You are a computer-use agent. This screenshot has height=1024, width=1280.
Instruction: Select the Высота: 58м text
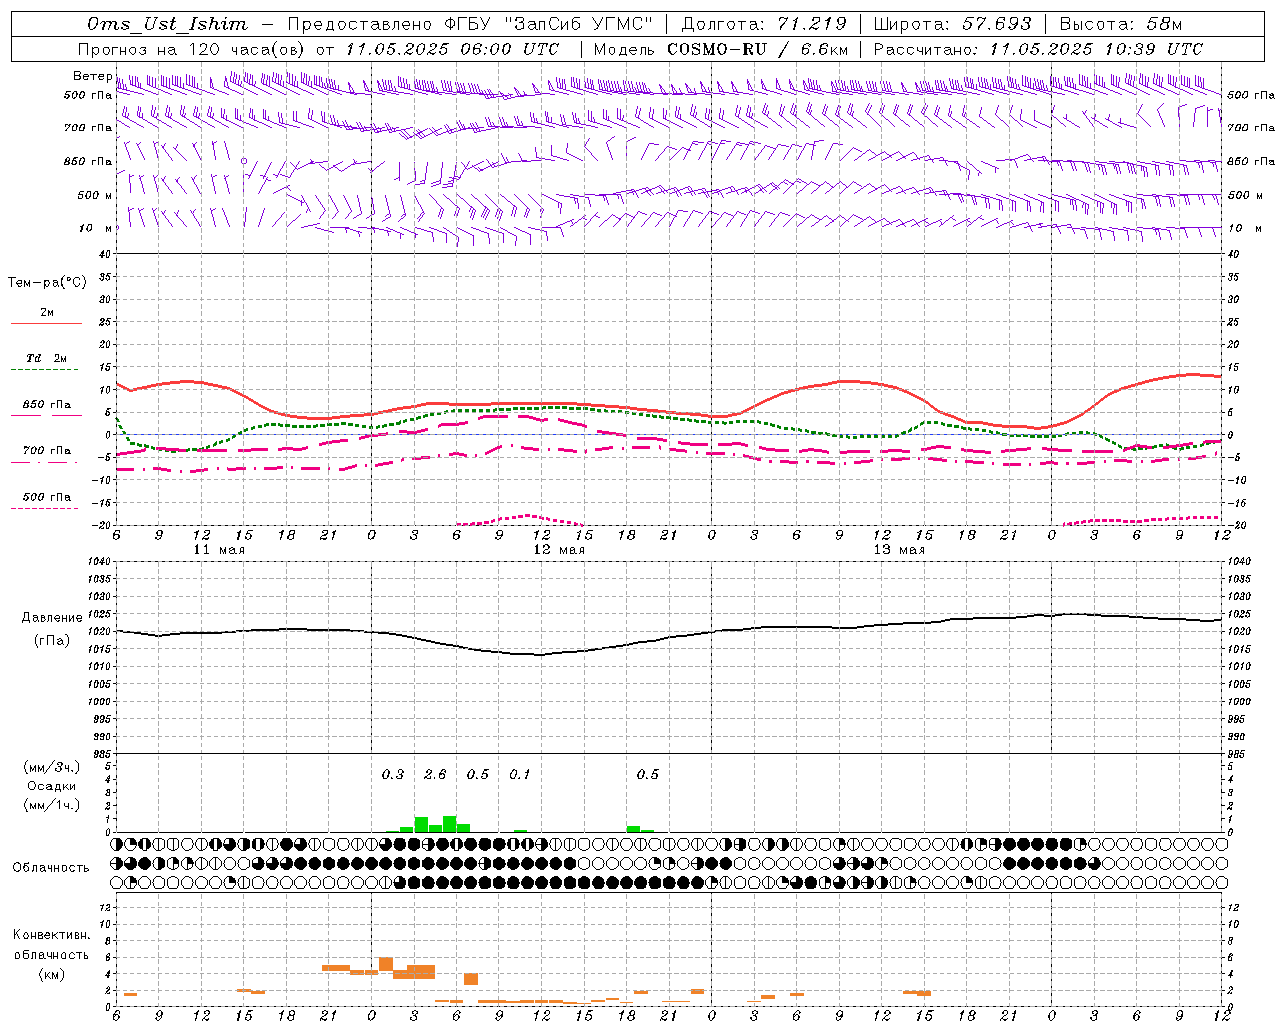[1120, 24]
